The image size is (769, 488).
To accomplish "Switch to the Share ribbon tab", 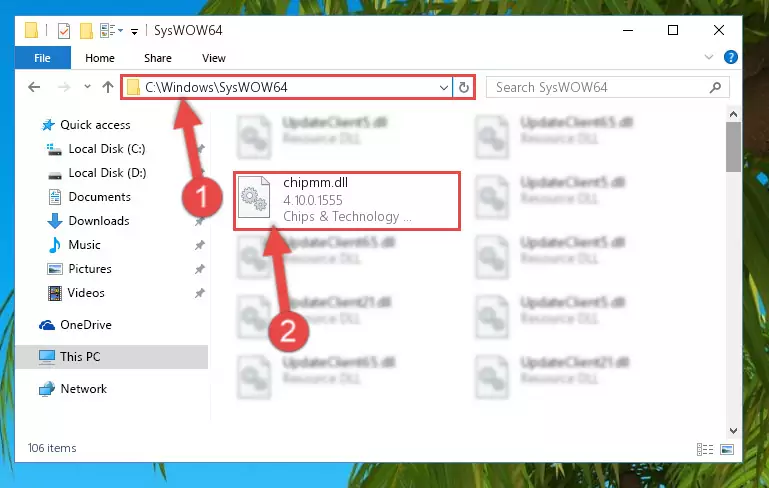I will (x=157, y=58).
